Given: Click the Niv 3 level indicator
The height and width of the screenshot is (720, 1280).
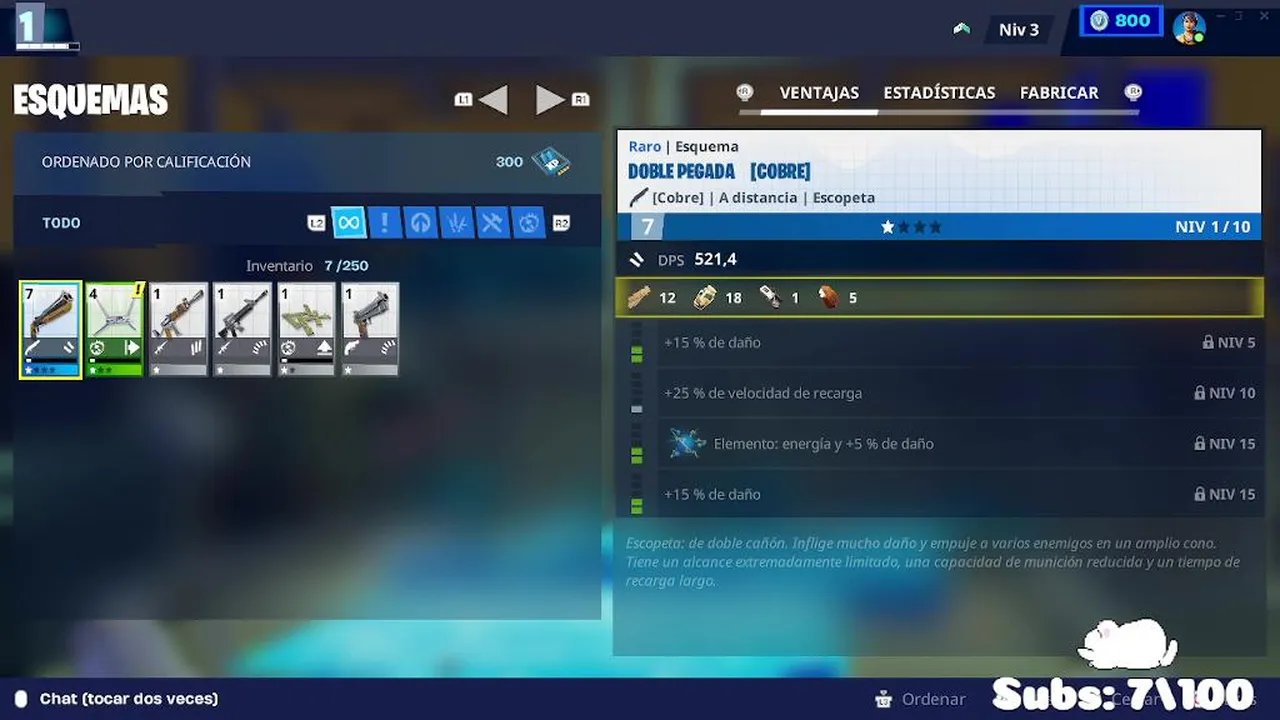Looking at the screenshot, I should click(1019, 30).
